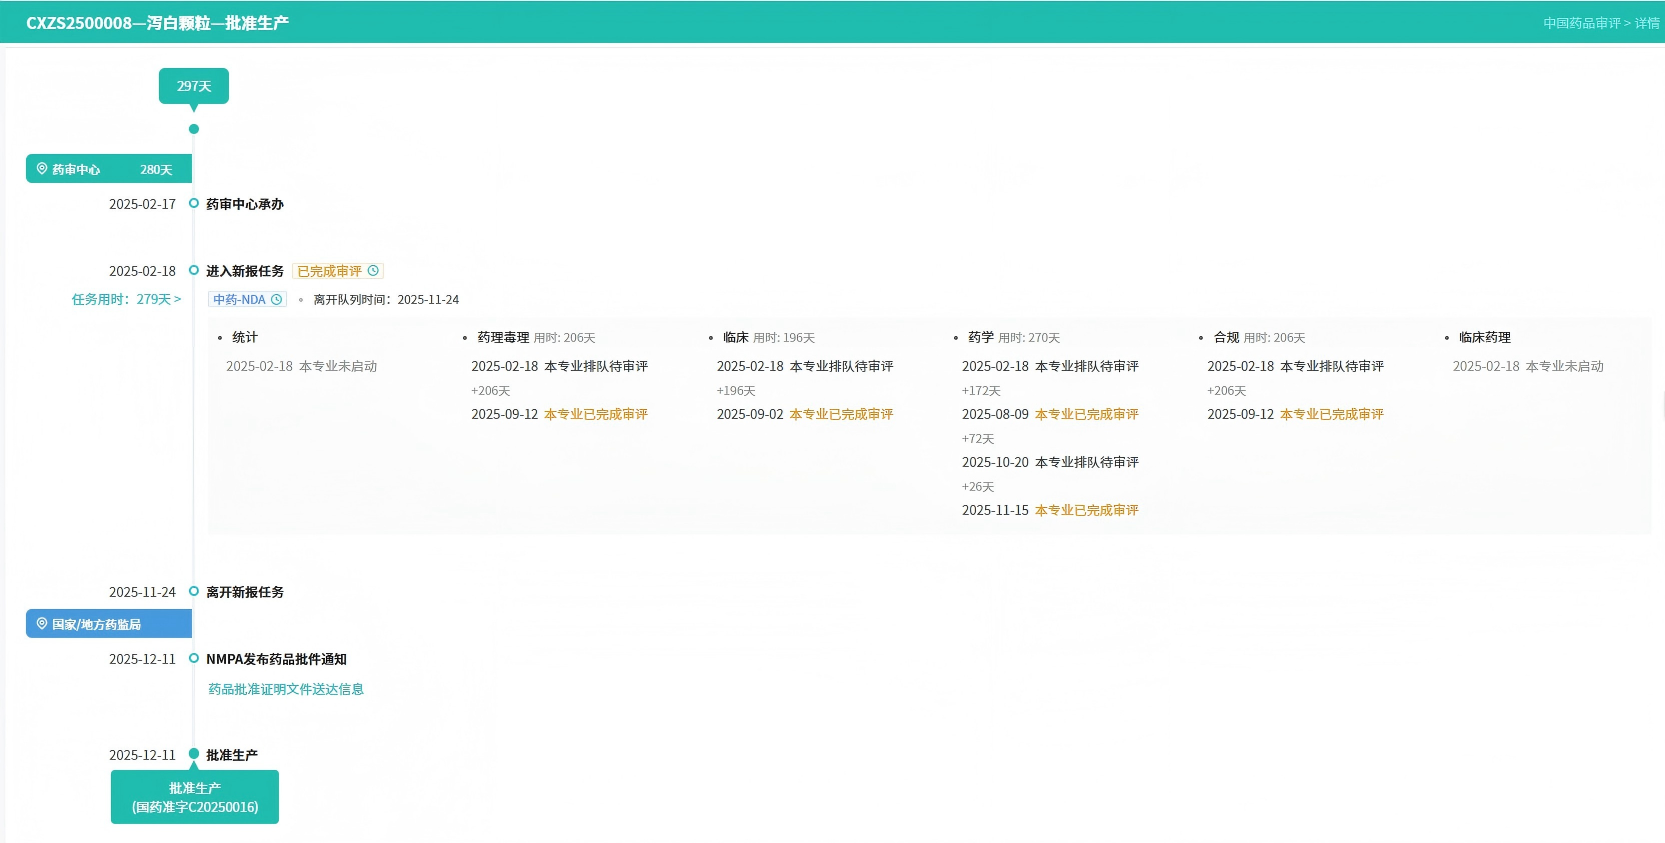Click the circle marker for 进入新报任务

point(194,270)
